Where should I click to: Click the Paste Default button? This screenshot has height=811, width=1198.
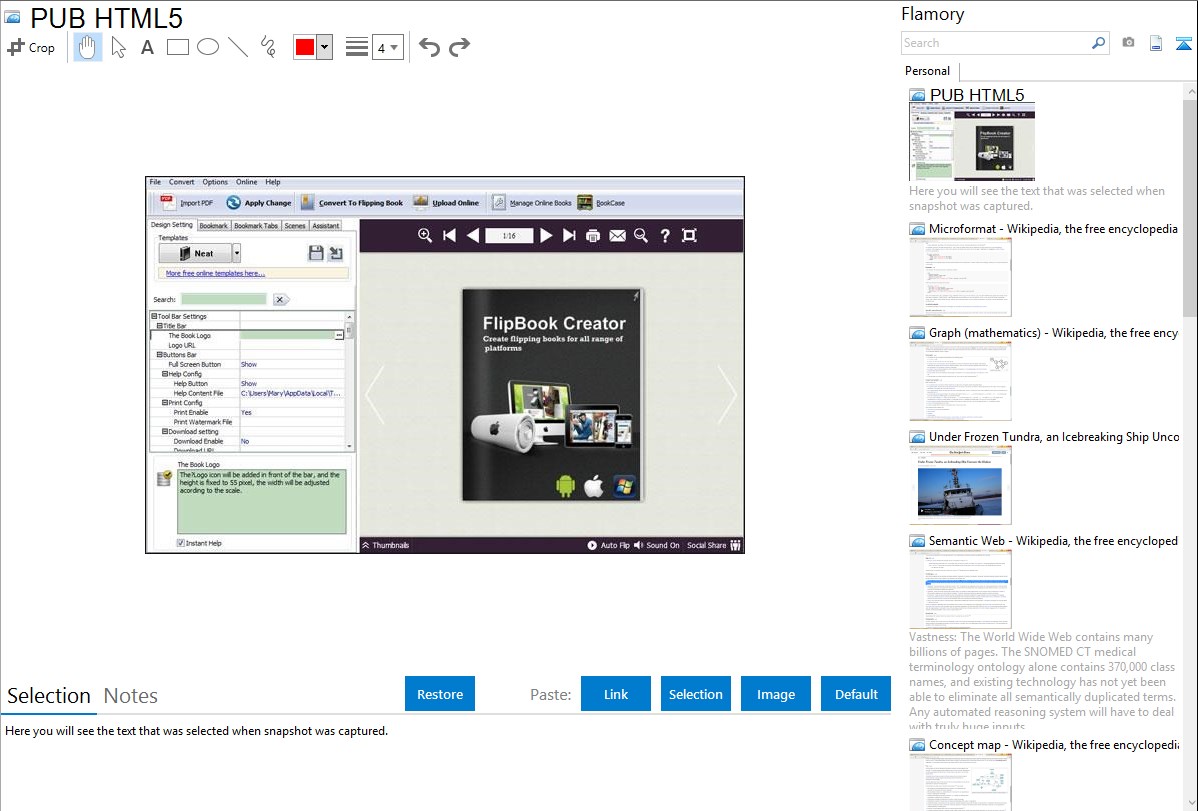pyautogui.click(x=856, y=694)
